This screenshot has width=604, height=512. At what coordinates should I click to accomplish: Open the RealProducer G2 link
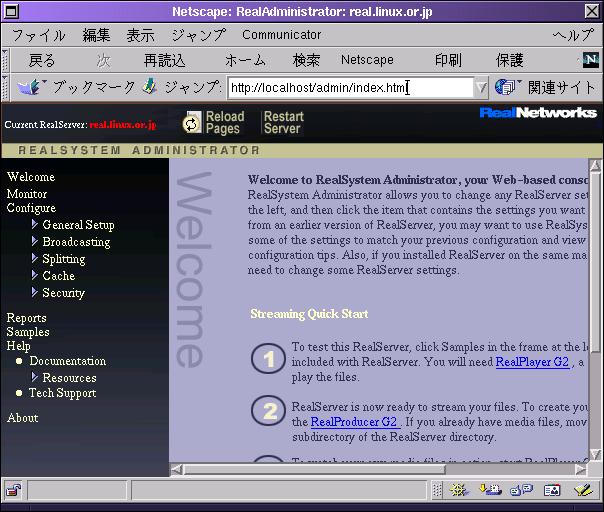coord(354,422)
